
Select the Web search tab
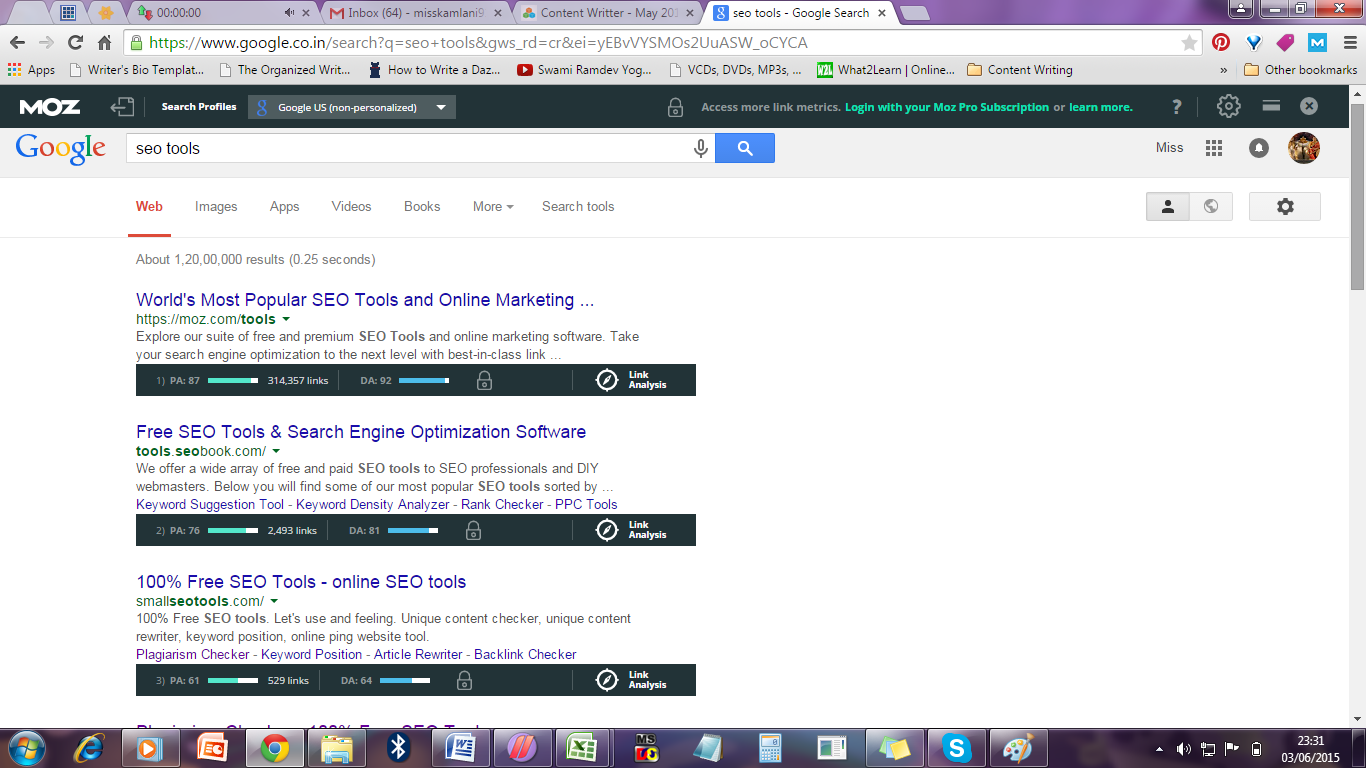(149, 206)
